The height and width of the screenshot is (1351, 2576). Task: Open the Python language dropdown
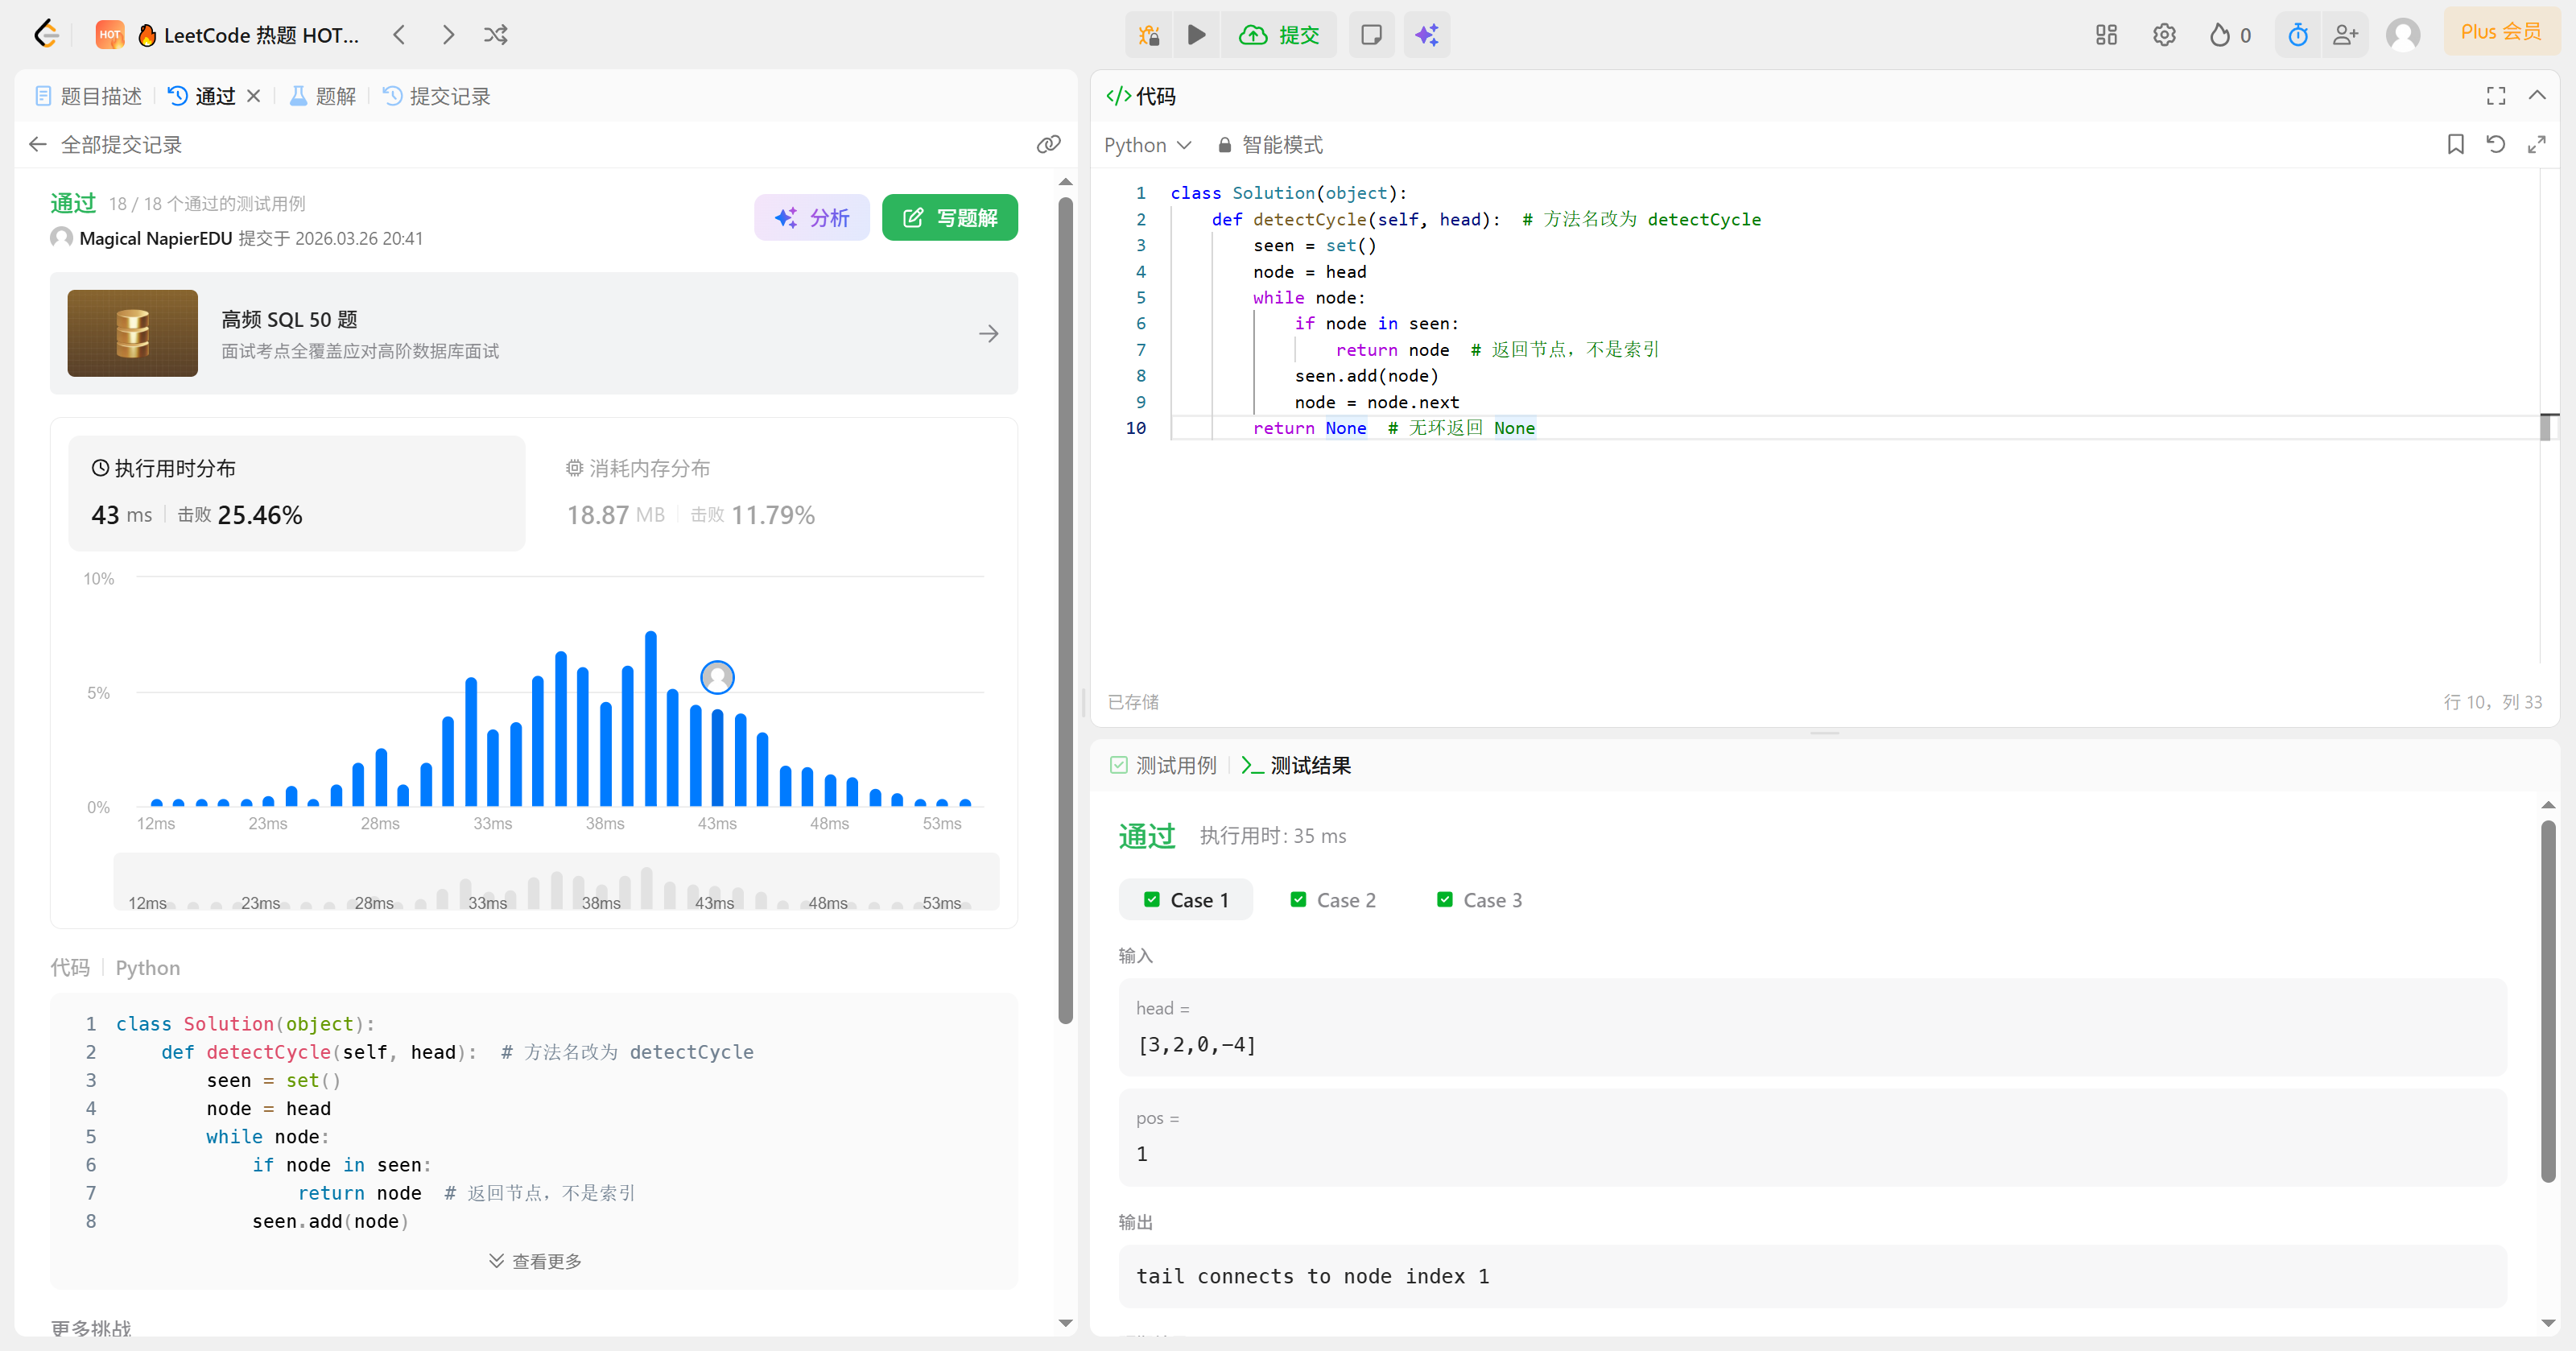(x=1147, y=145)
